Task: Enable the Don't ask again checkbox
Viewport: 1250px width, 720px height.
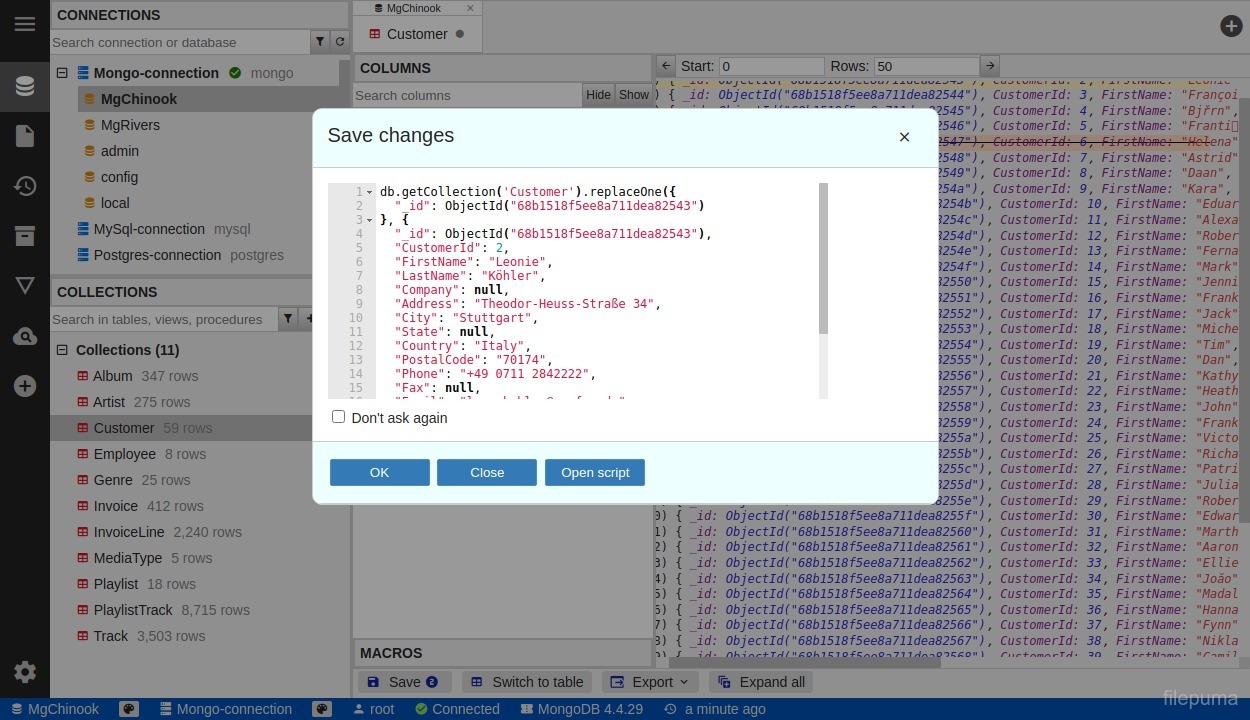Action: (x=339, y=417)
